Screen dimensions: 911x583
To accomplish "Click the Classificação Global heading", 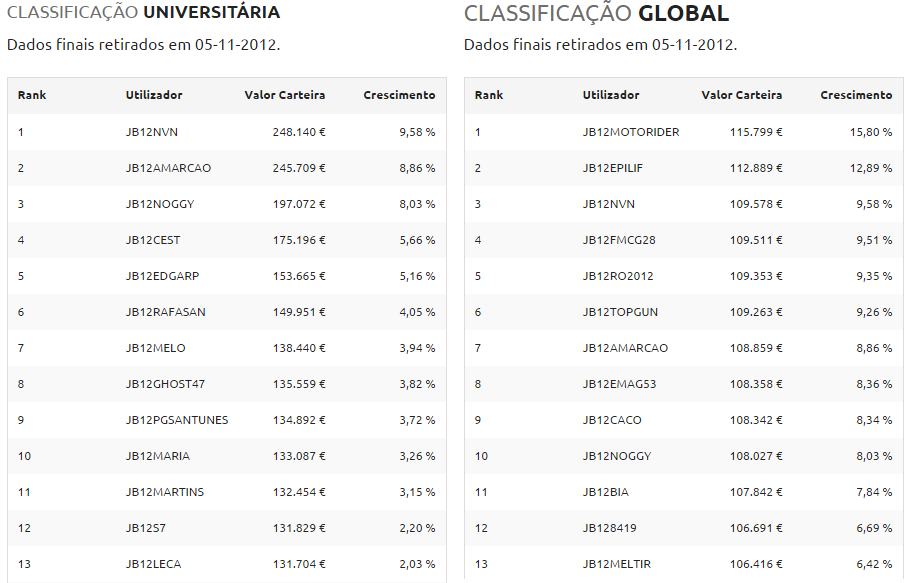I will point(596,14).
